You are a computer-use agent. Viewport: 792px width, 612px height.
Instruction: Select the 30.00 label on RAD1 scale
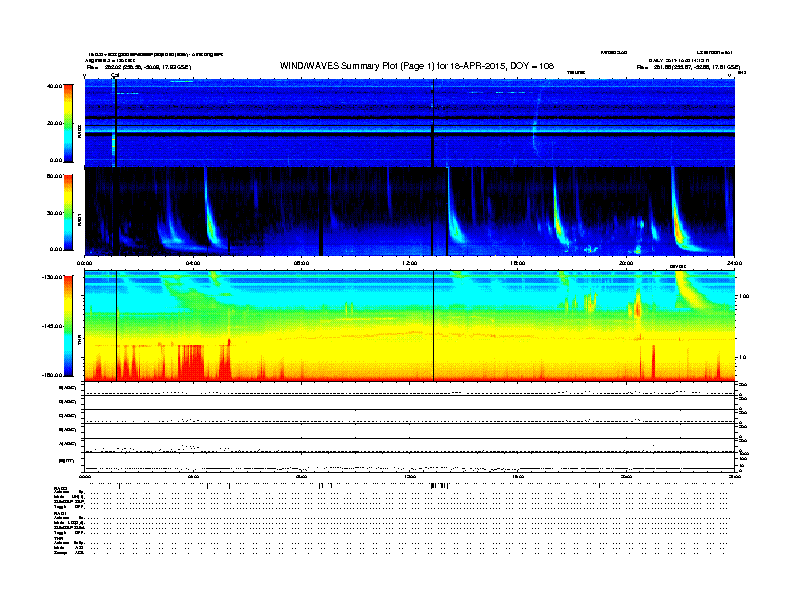point(54,213)
